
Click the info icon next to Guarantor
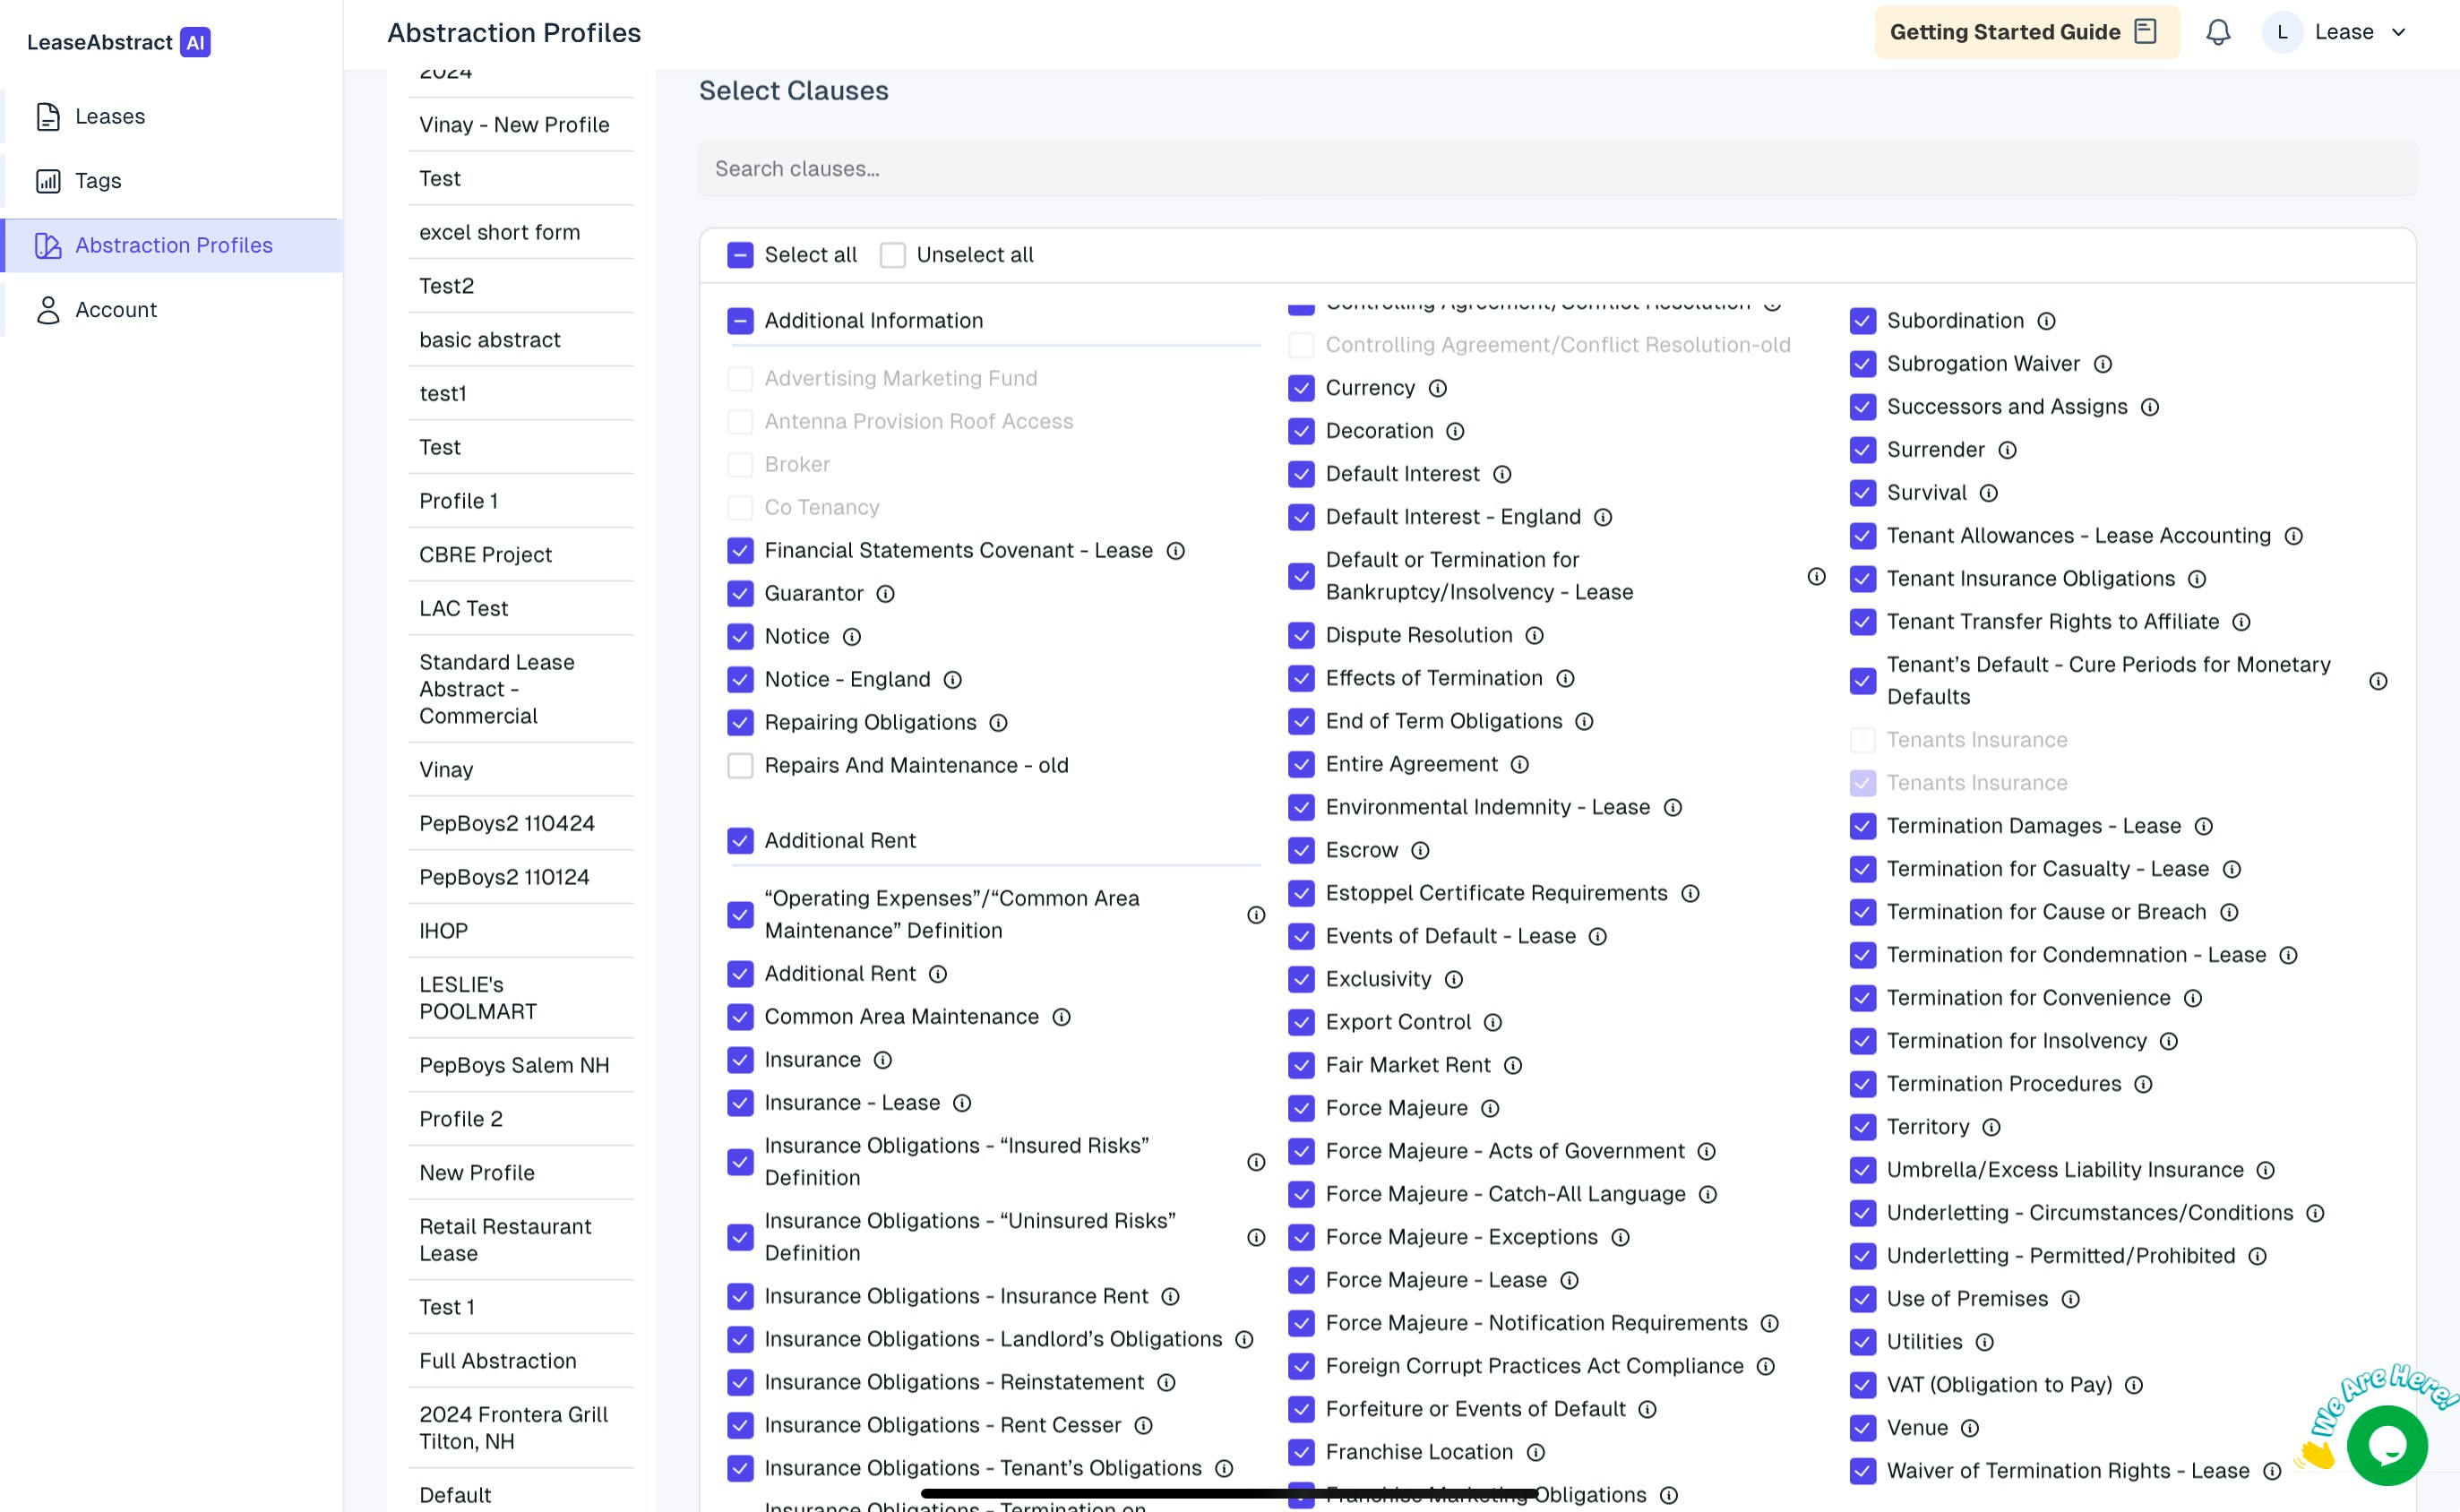[x=885, y=594]
